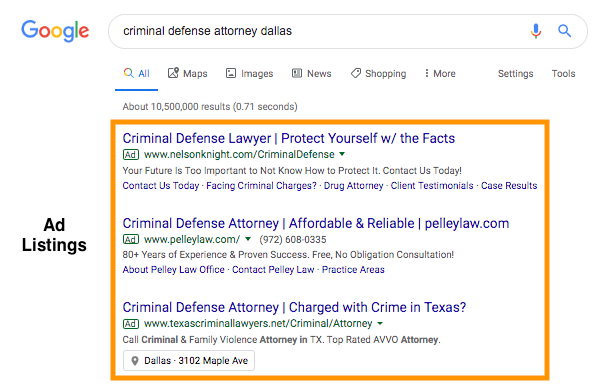Screen dimensions: 602x388
Task: Open the search Tools menu
Action: 563,73
